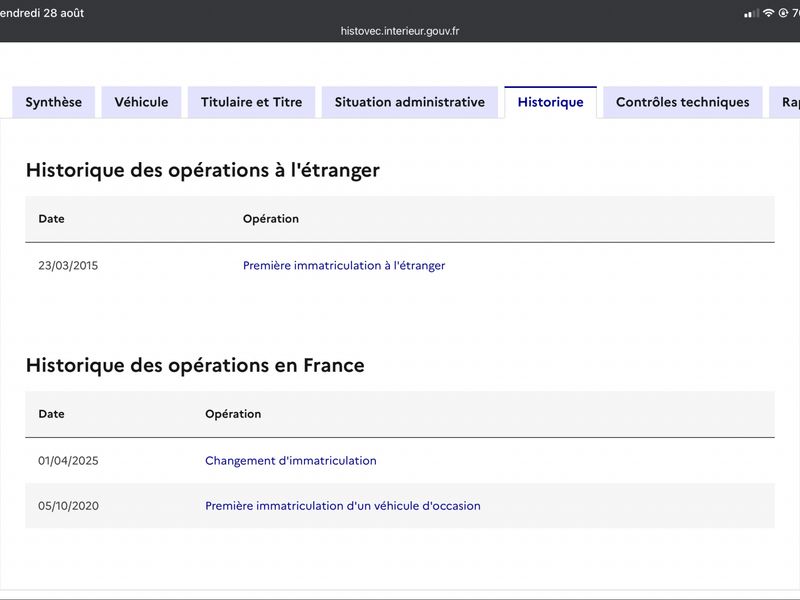This screenshot has width=800, height=600.
Task: Tap the histovec.interieur.gouv.fr address bar
Action: coord(400,31)
